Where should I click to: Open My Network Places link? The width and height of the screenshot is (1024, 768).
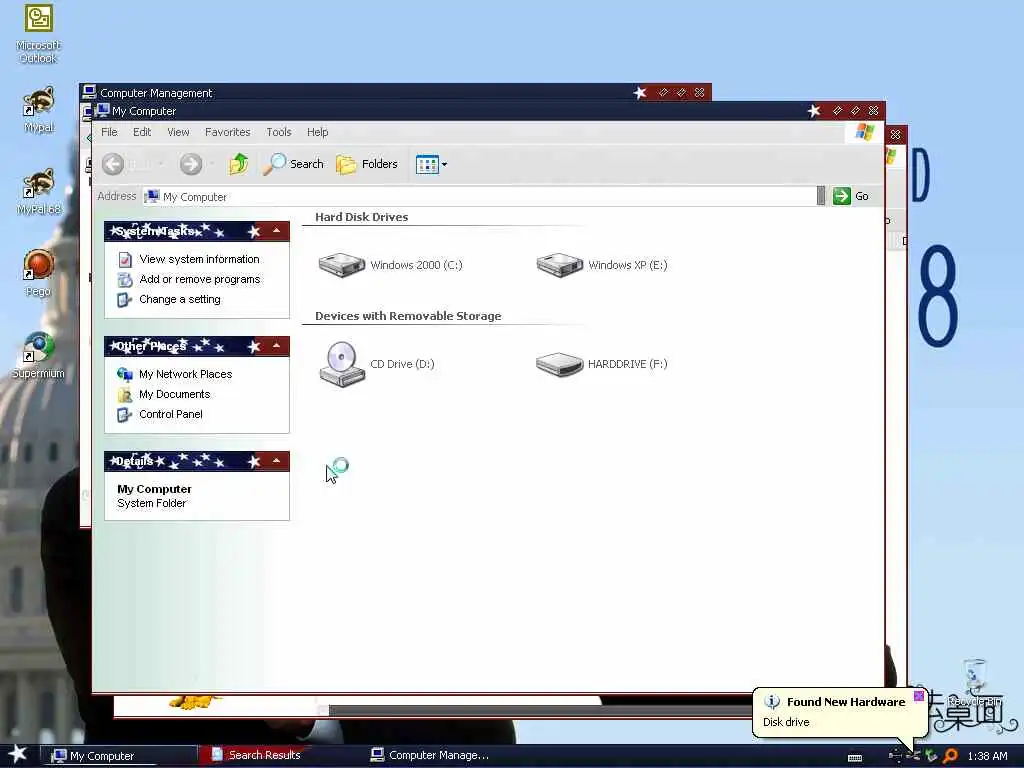click(x=185, y=374)
